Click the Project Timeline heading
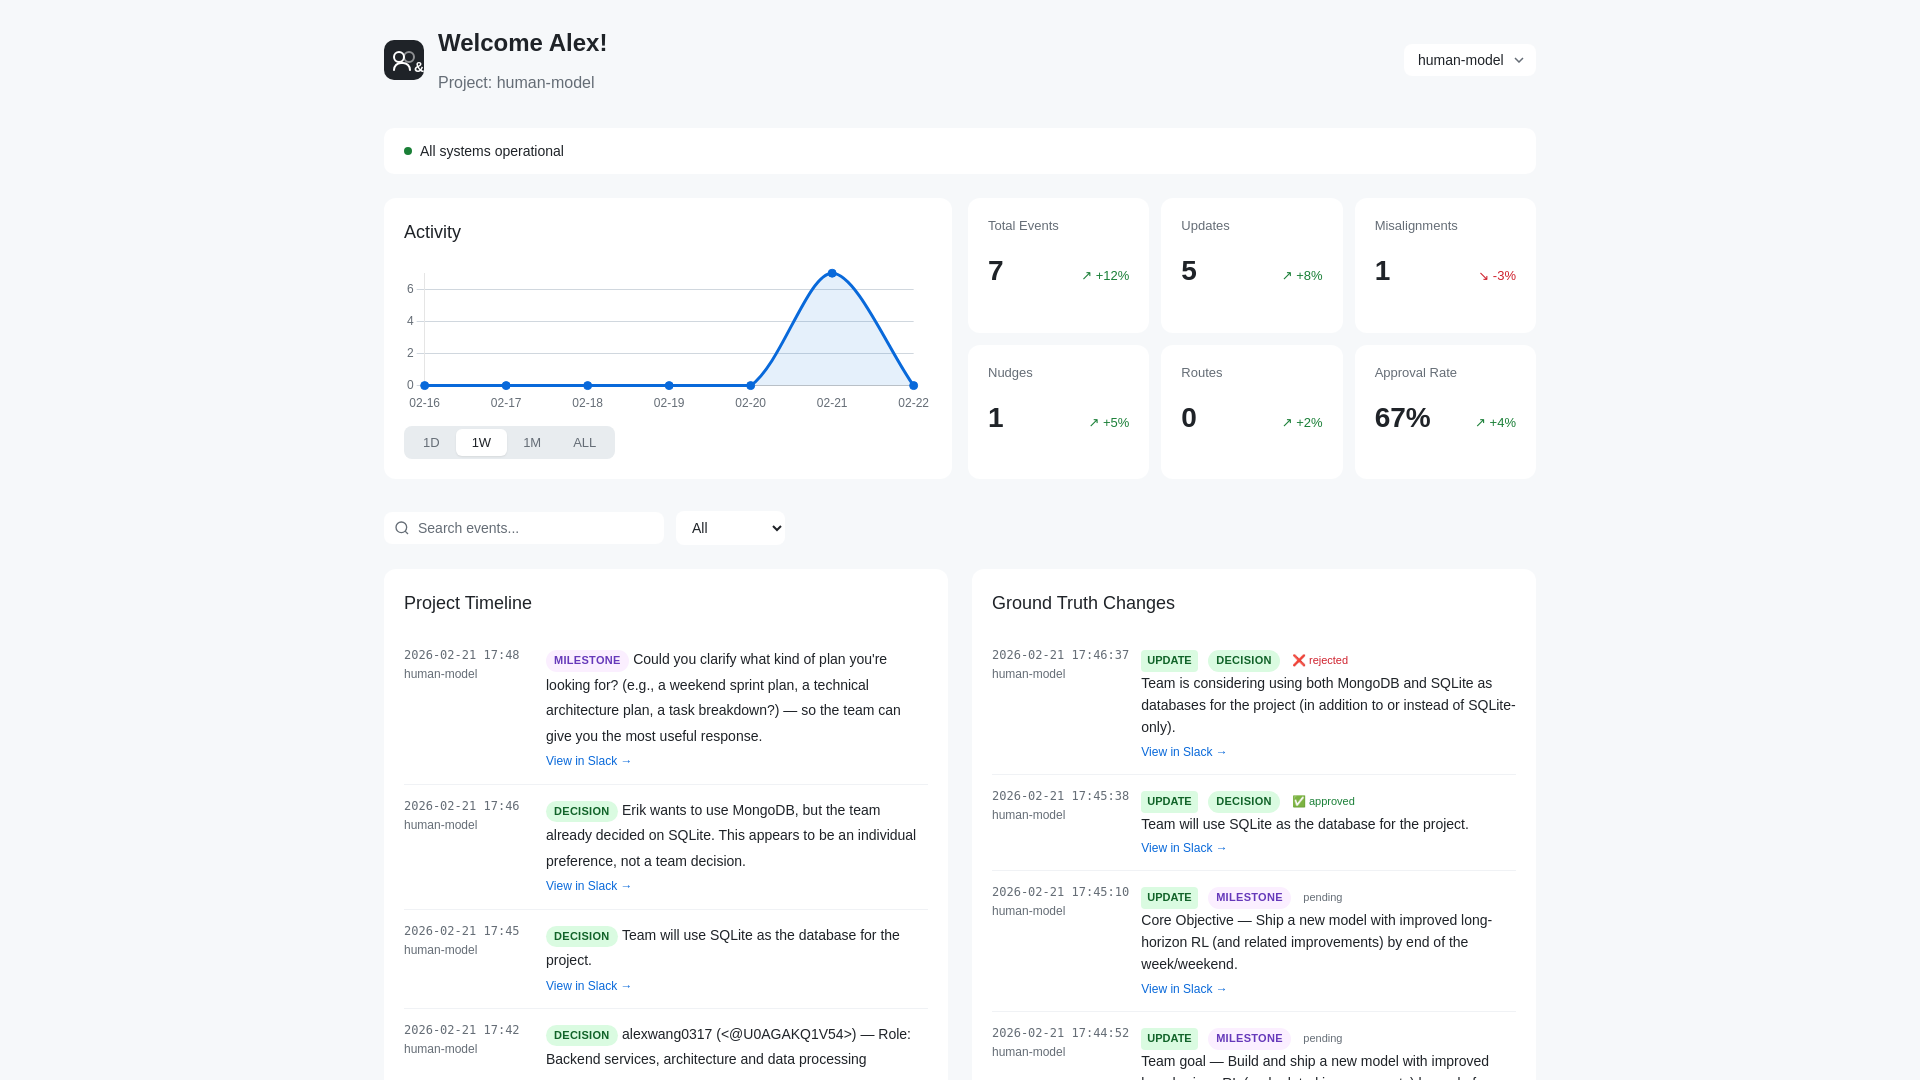Screen dimensions: 1920x1080 [468, 603]
